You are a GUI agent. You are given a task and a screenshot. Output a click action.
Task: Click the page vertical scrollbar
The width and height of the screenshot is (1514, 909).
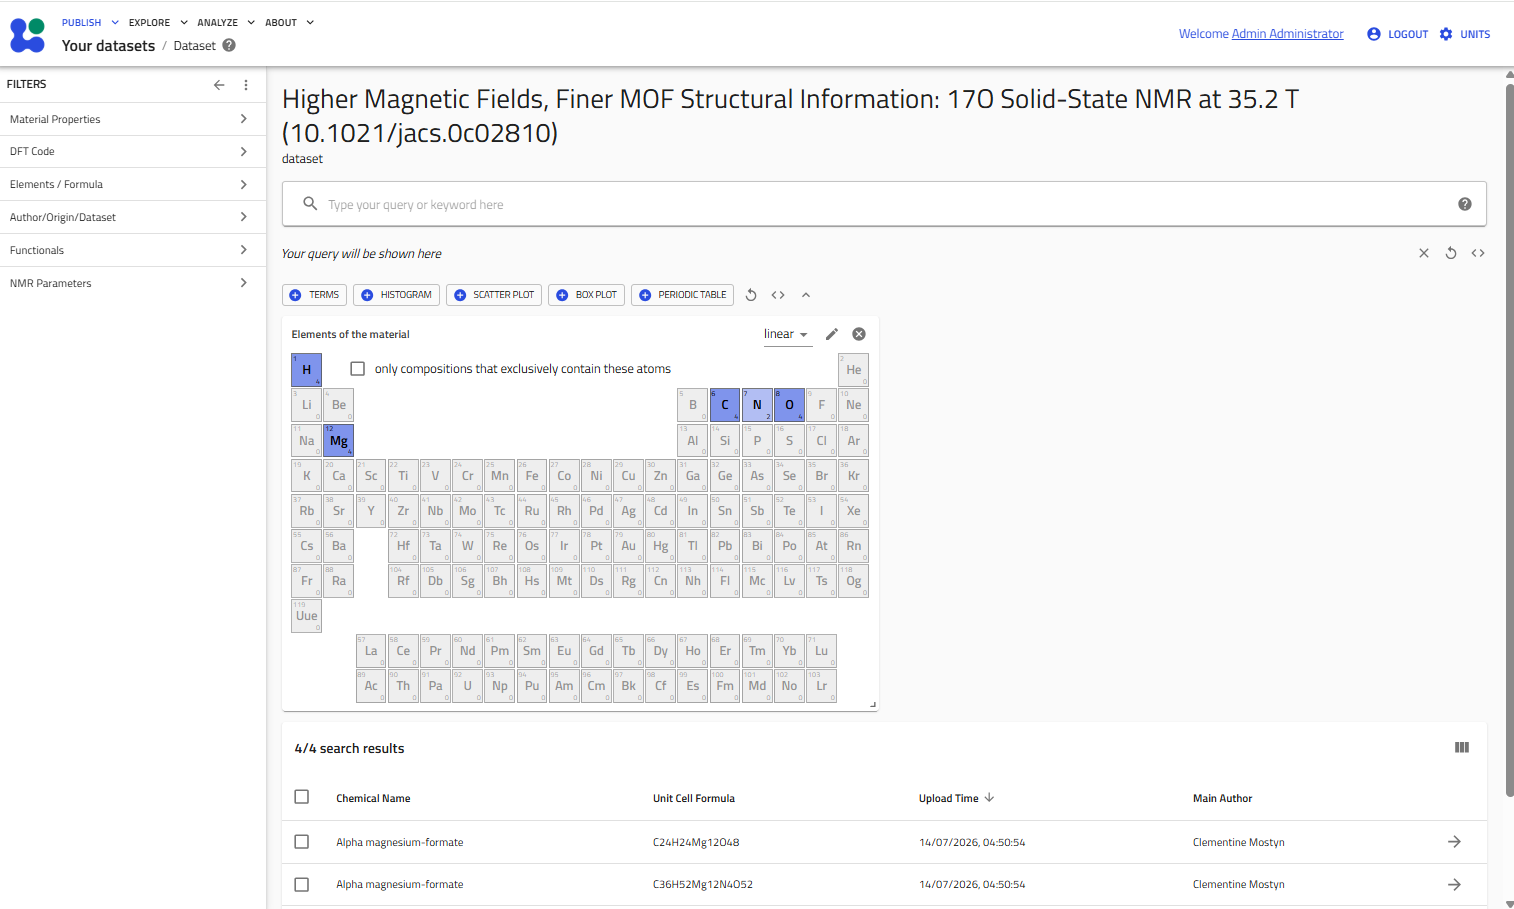[1509, 440]
